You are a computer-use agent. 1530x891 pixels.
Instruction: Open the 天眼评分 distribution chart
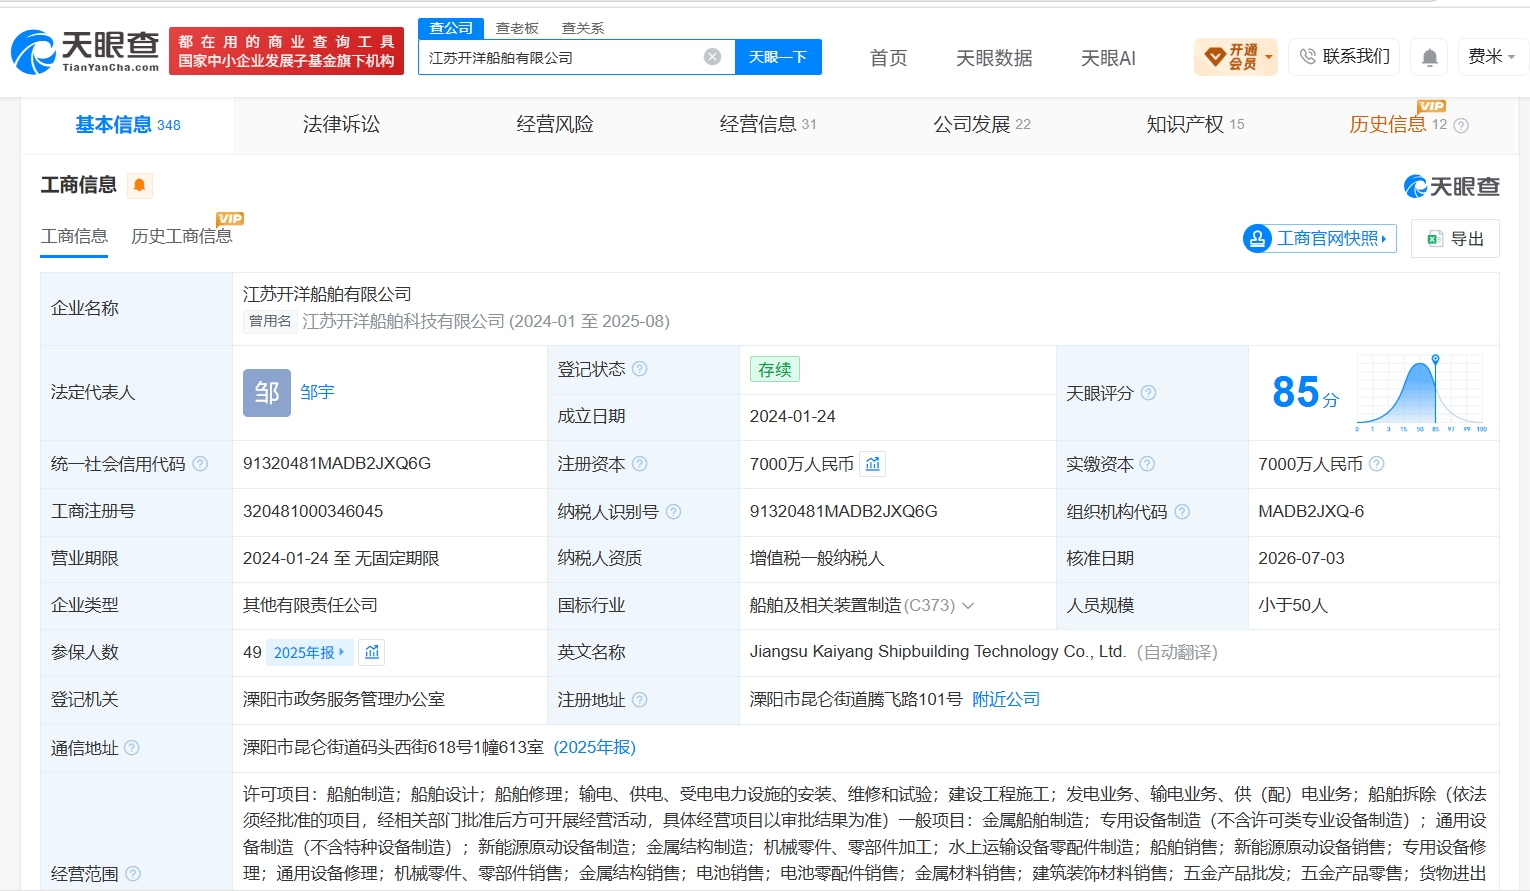(x=1421, y=393)
